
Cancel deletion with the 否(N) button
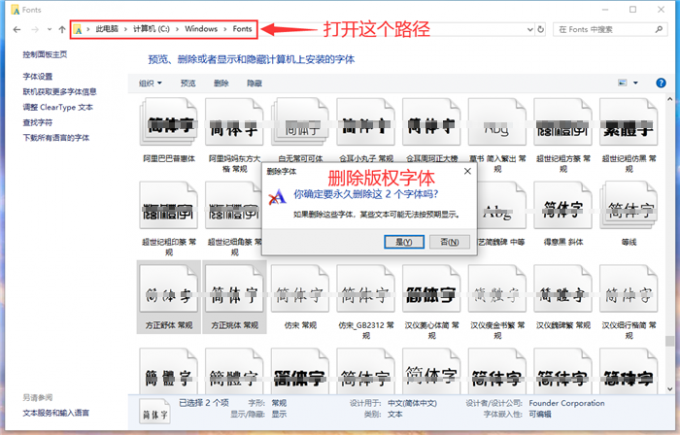pos(449,242)
